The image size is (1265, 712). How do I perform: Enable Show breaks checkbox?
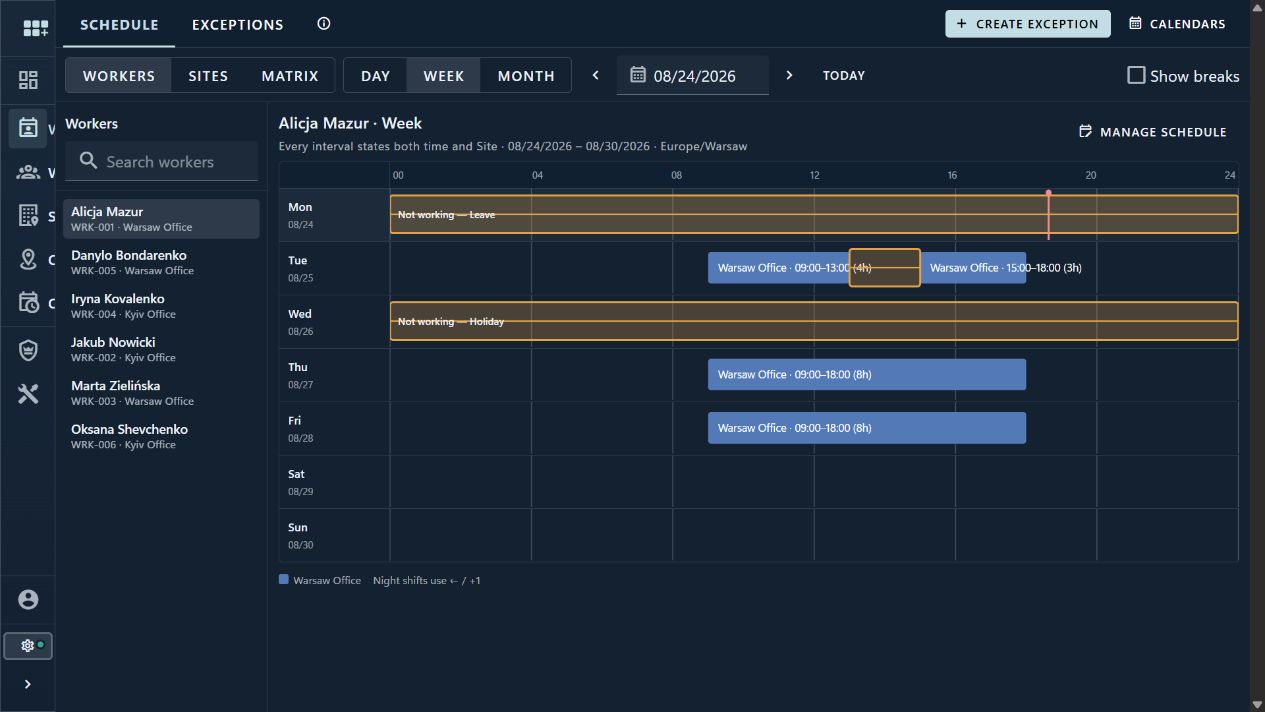click(x=1136, y=75)
